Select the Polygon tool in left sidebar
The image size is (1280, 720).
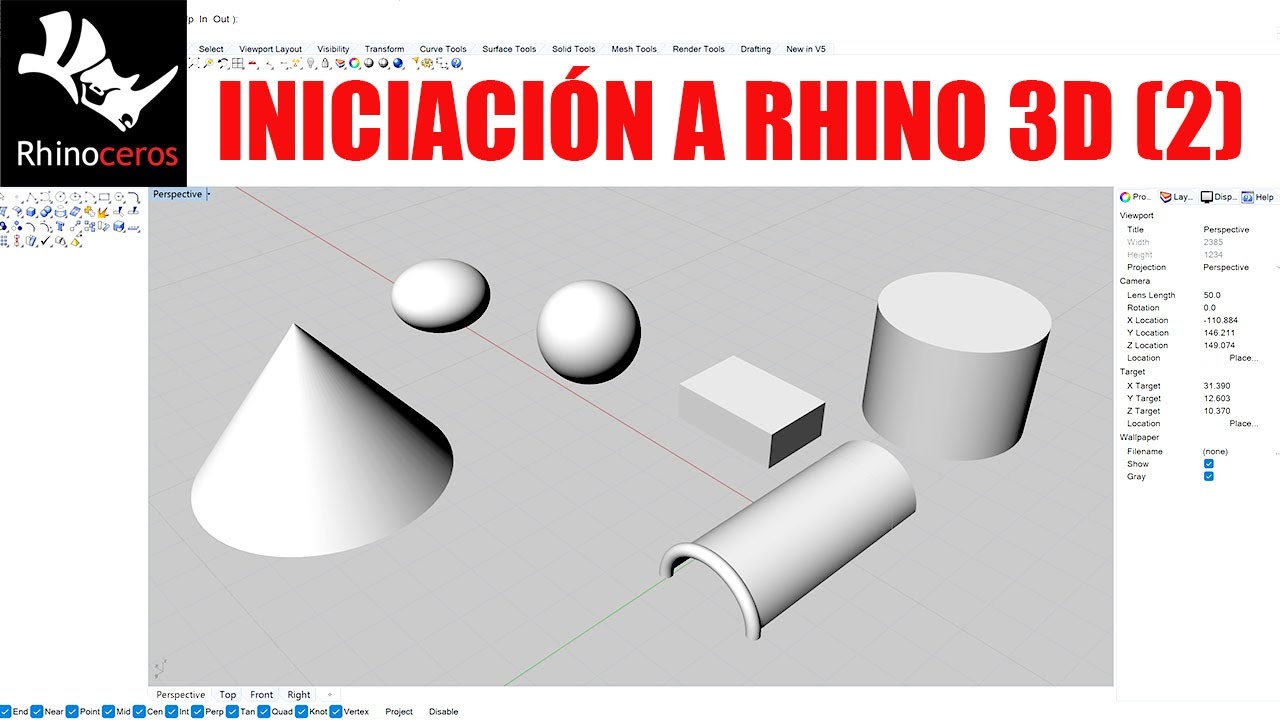tap(118, 197)
